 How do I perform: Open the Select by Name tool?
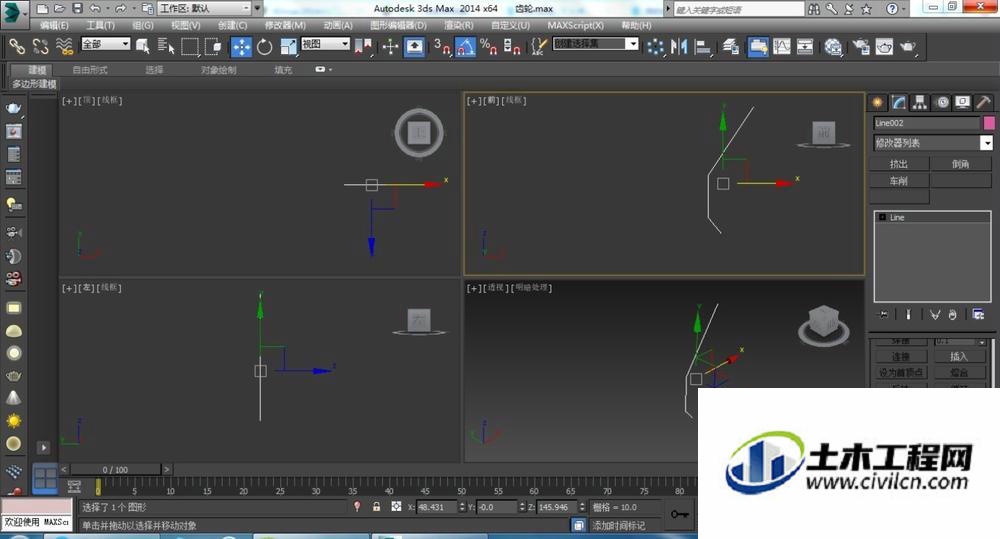[166, 46]
